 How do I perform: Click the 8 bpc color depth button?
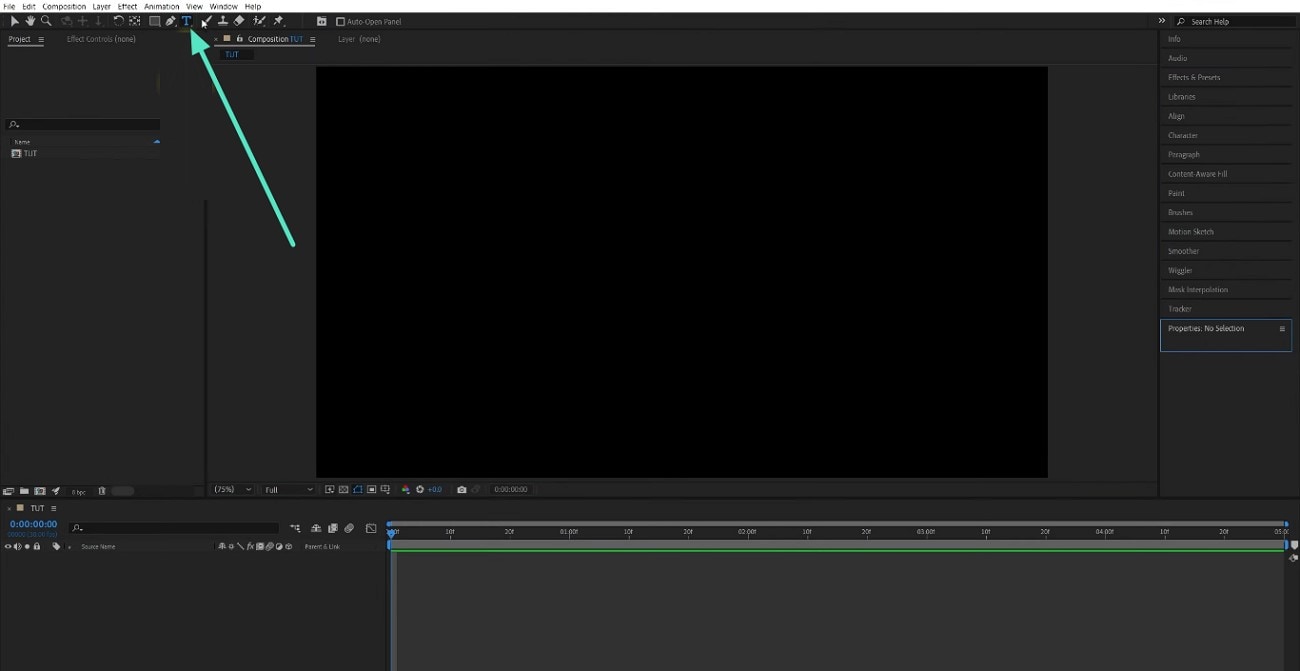[x=78, y=492]
